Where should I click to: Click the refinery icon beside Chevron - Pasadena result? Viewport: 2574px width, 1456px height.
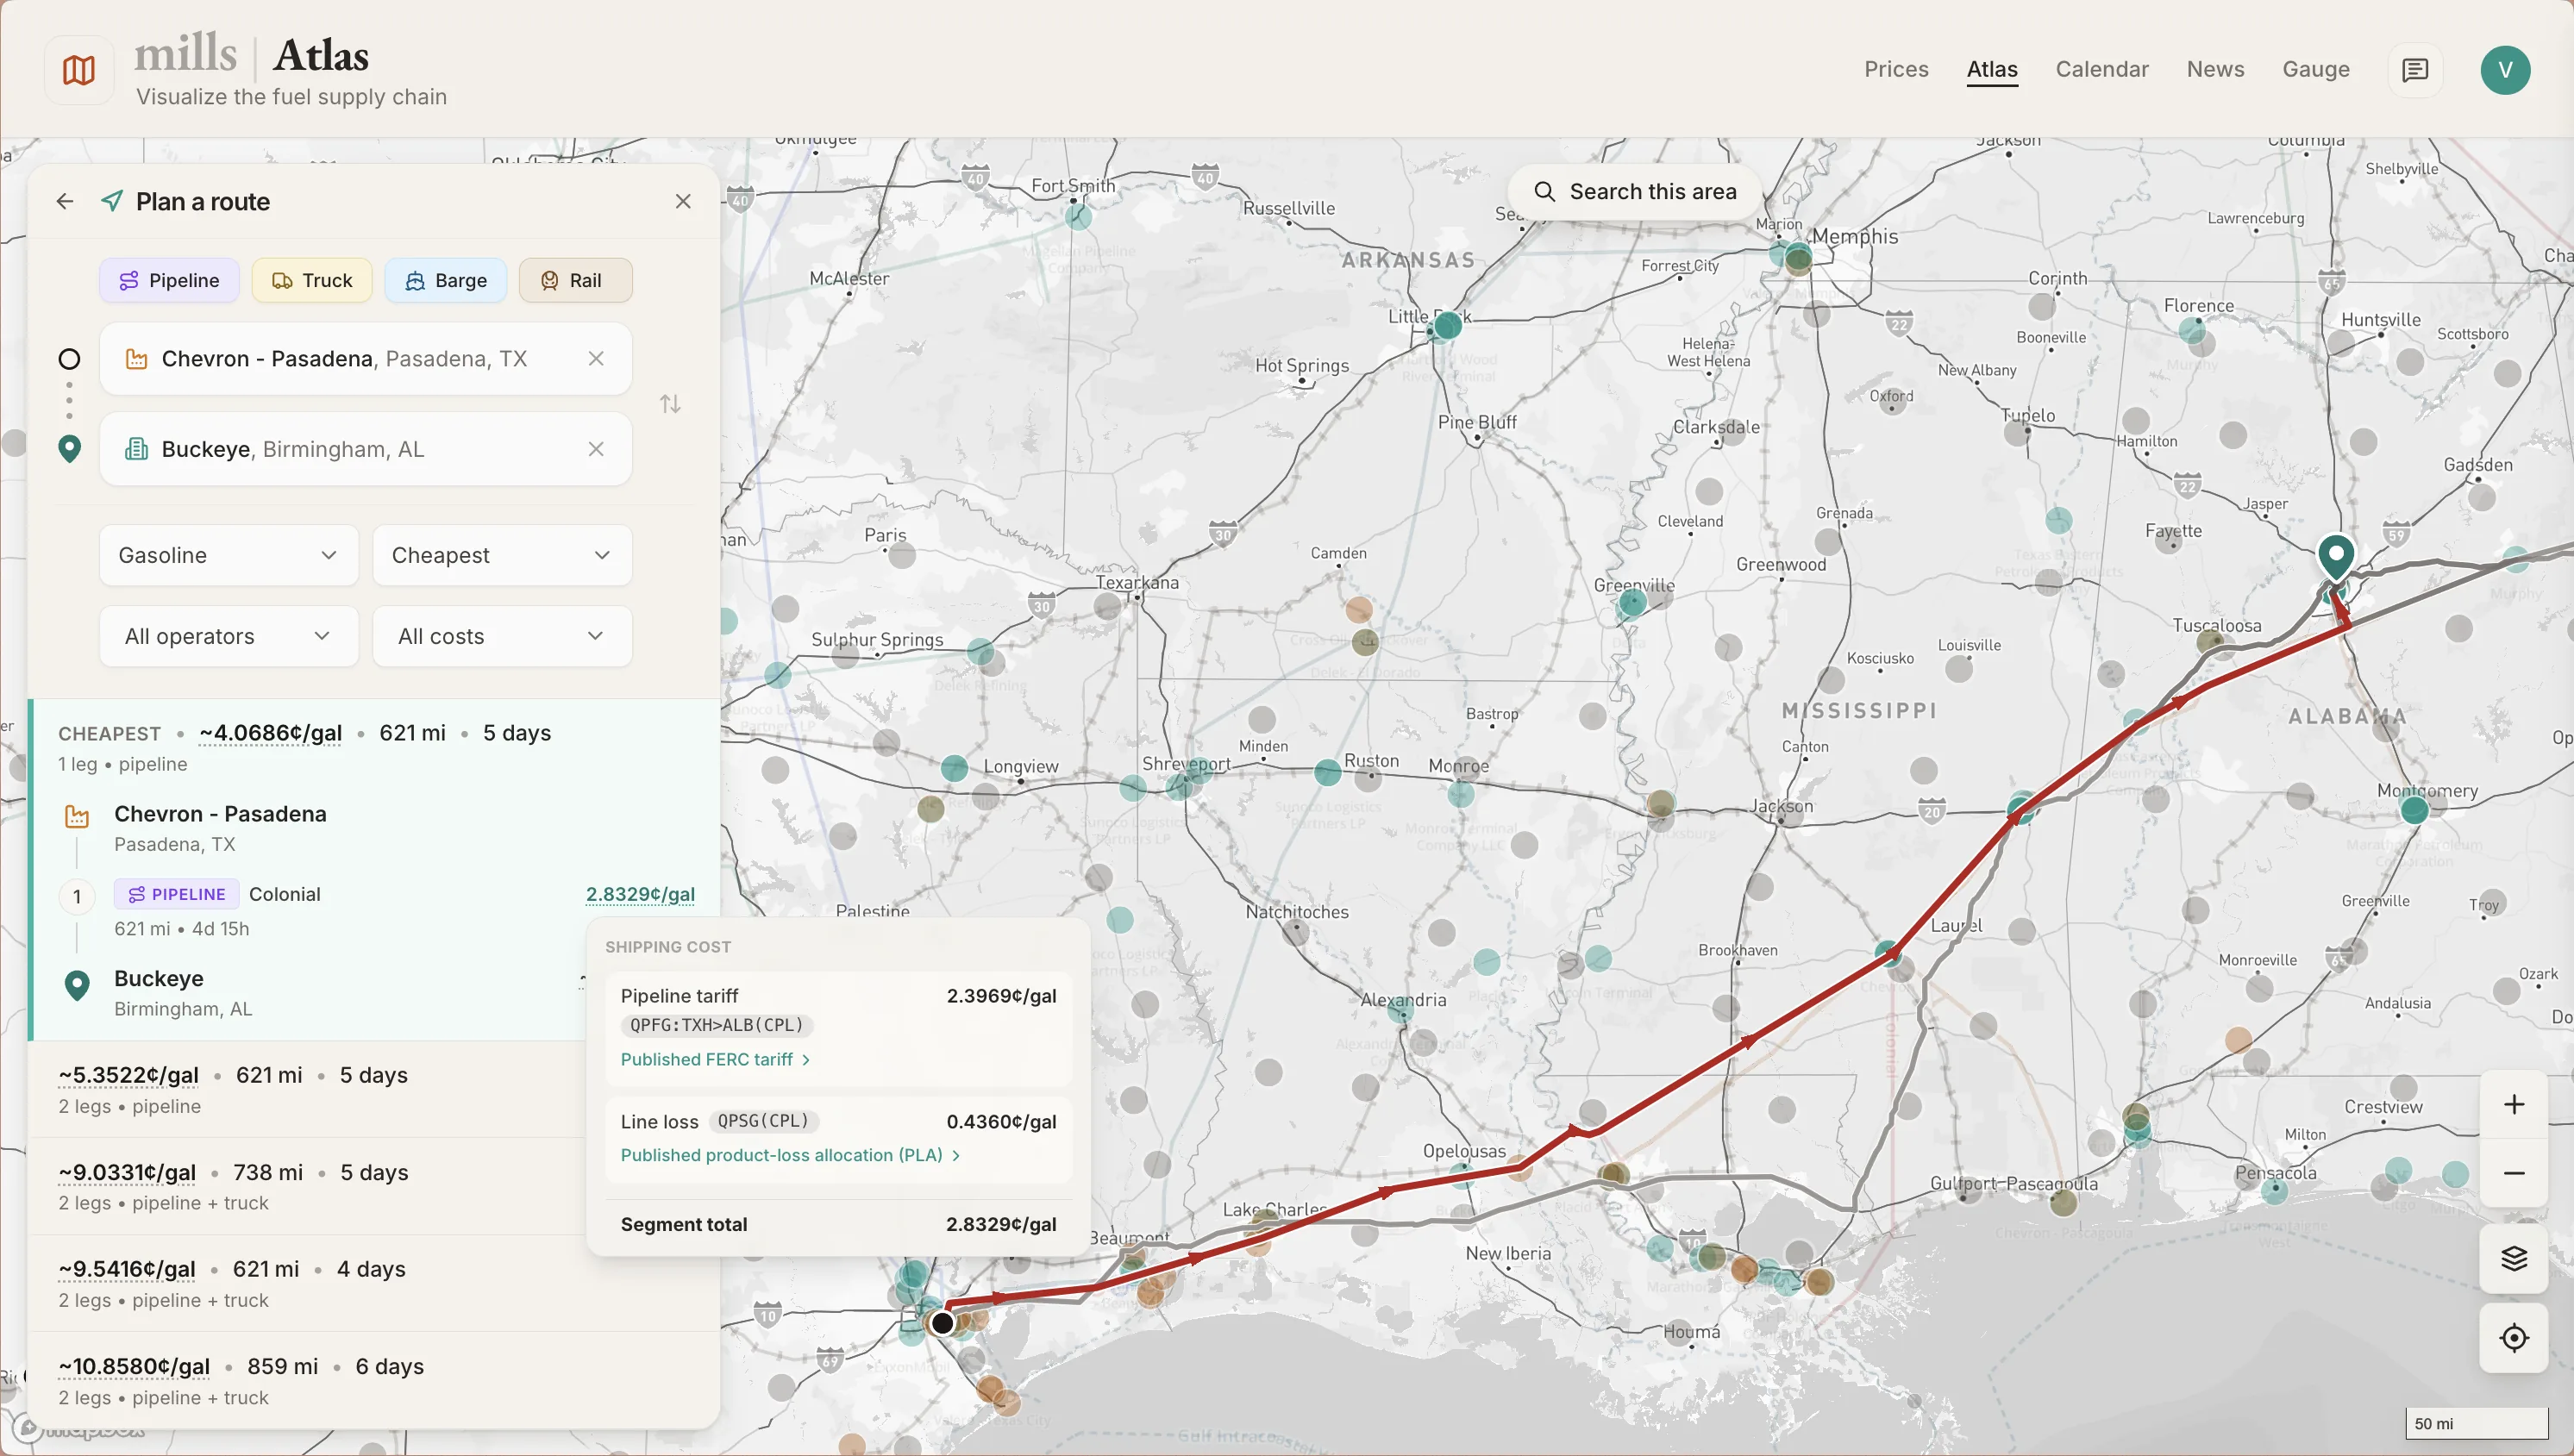coord(77,816)
